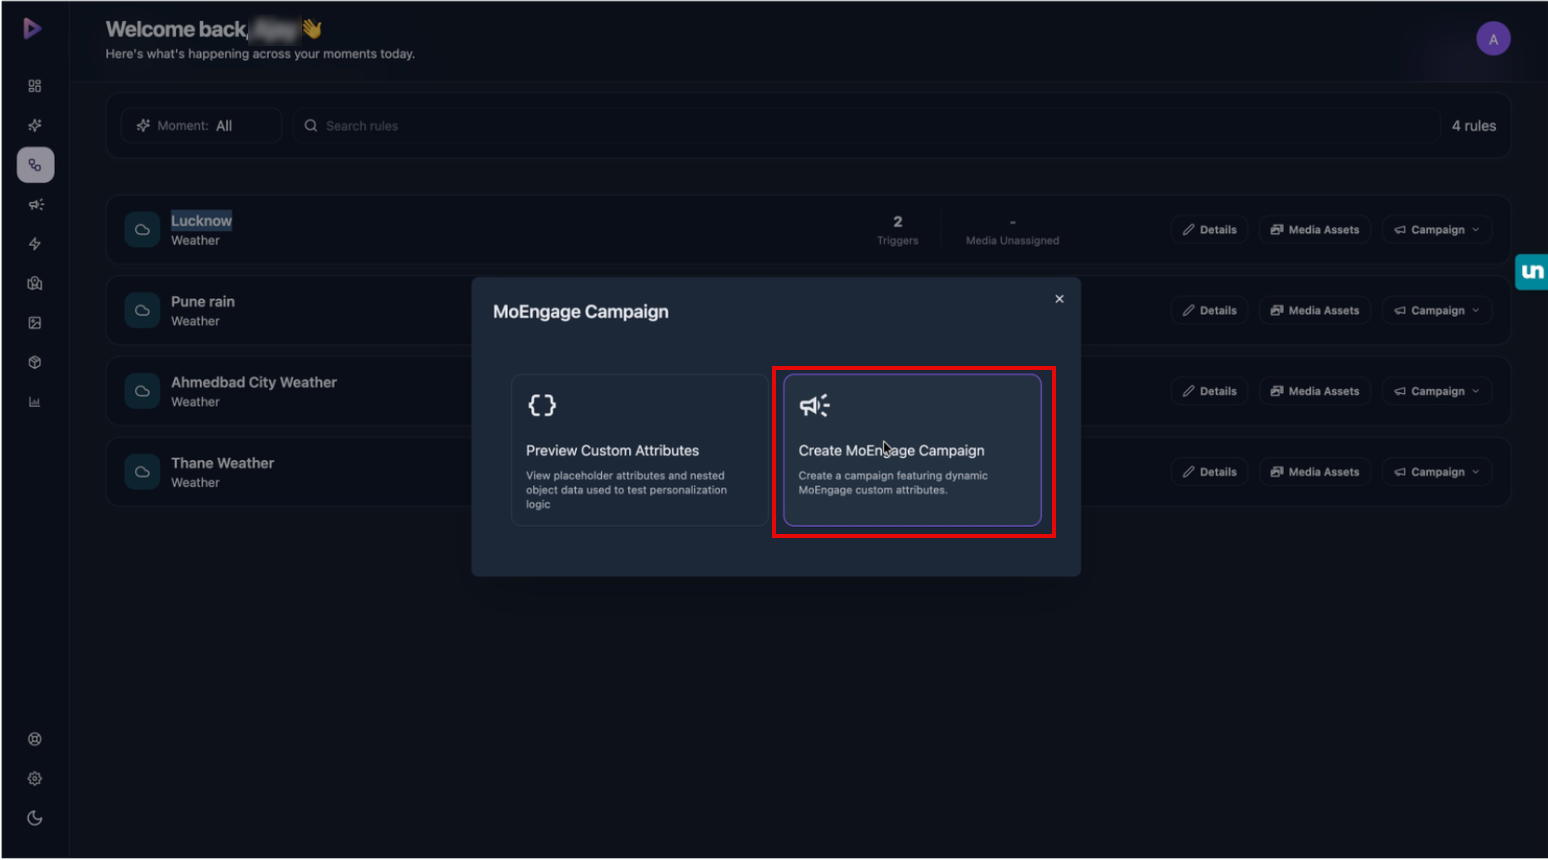This screenshot has width=1548, height=860.
Task: Open the user avatar A menu
Action: [1493, 39]
